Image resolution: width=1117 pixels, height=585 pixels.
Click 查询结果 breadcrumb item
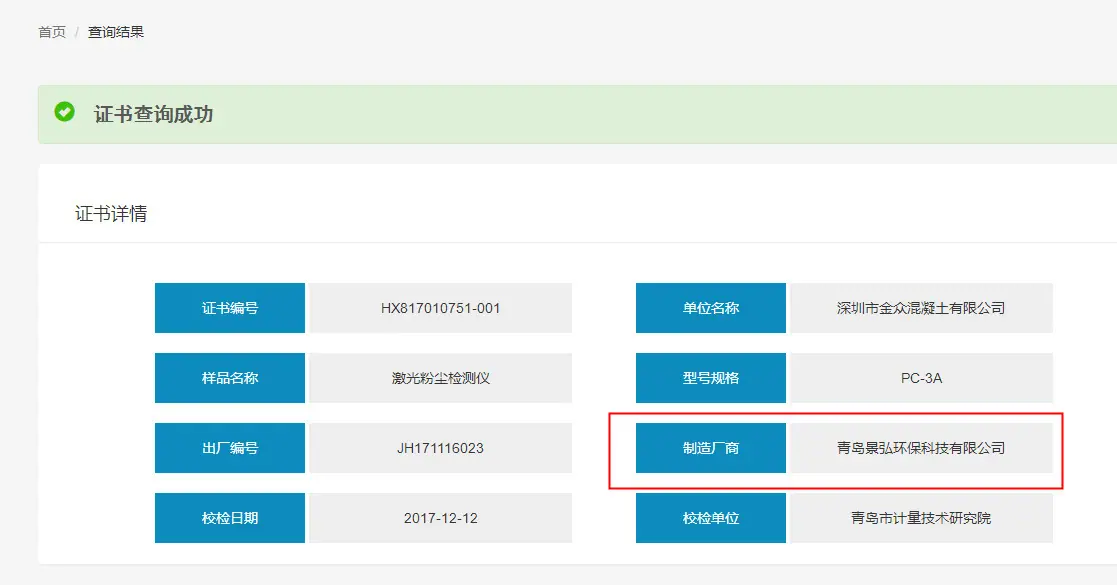coord(115,32)
